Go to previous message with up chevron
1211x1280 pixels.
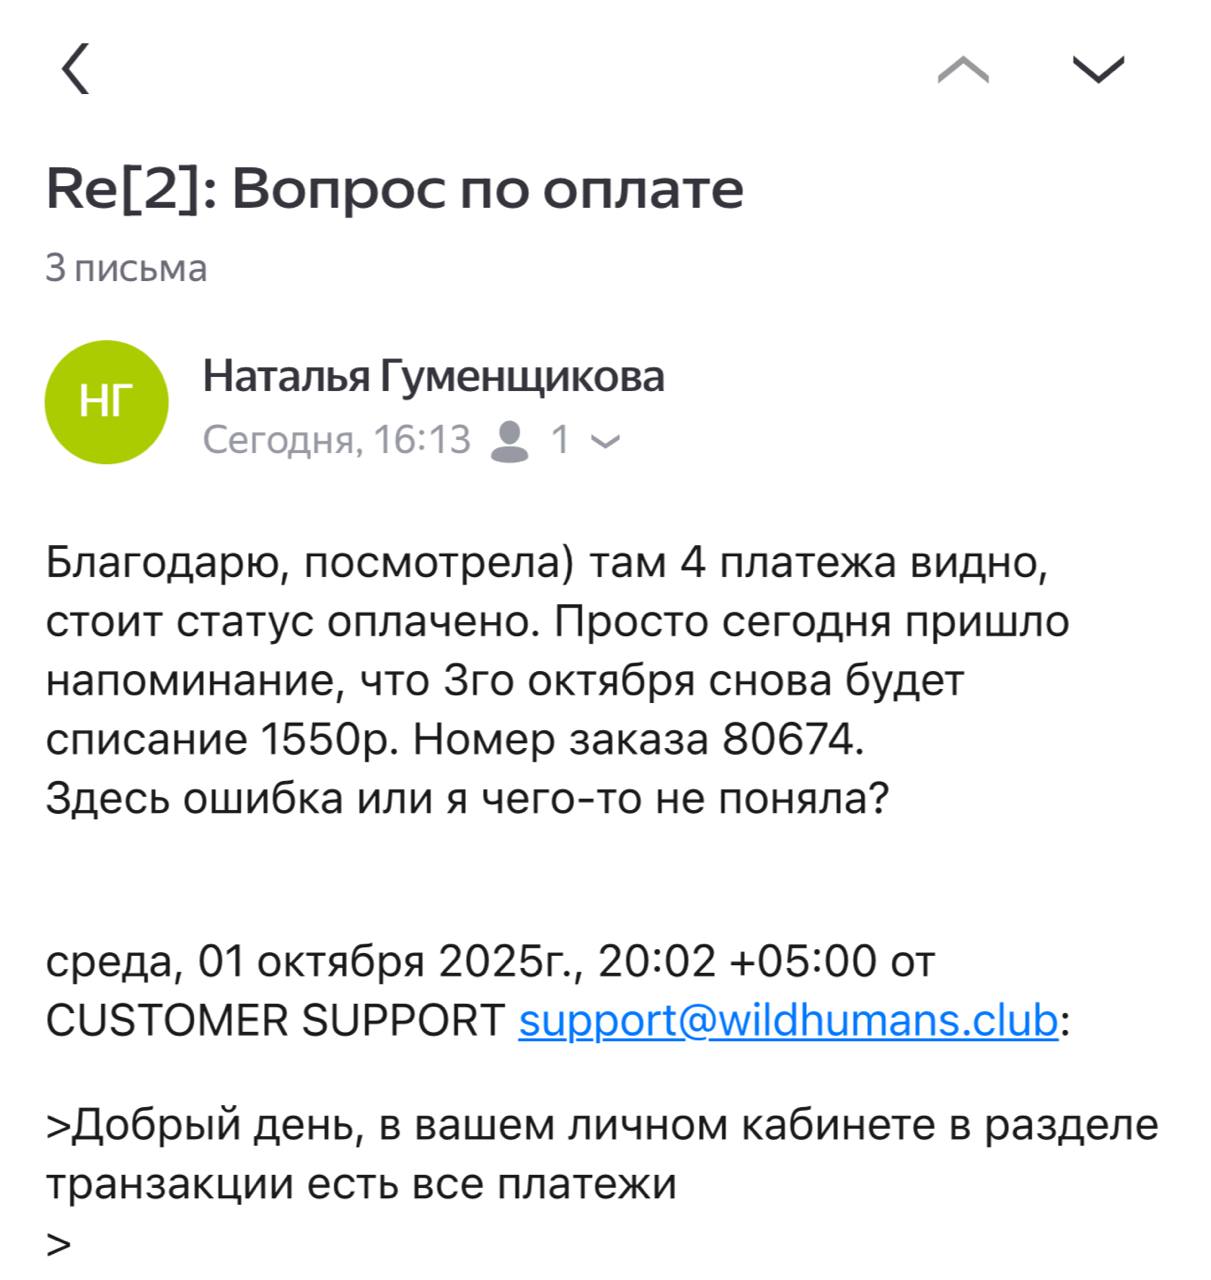pos(963,69)
